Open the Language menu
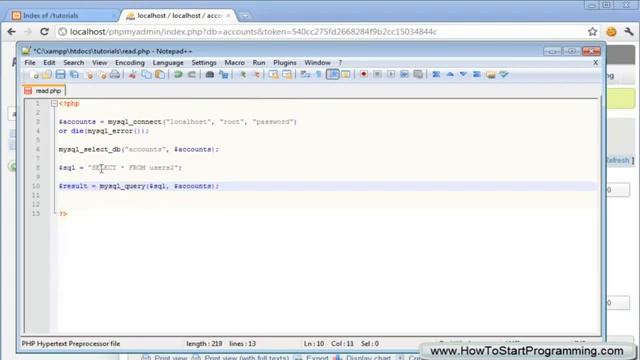This screenshot has width=640, height=360. (x=168, y=63)
